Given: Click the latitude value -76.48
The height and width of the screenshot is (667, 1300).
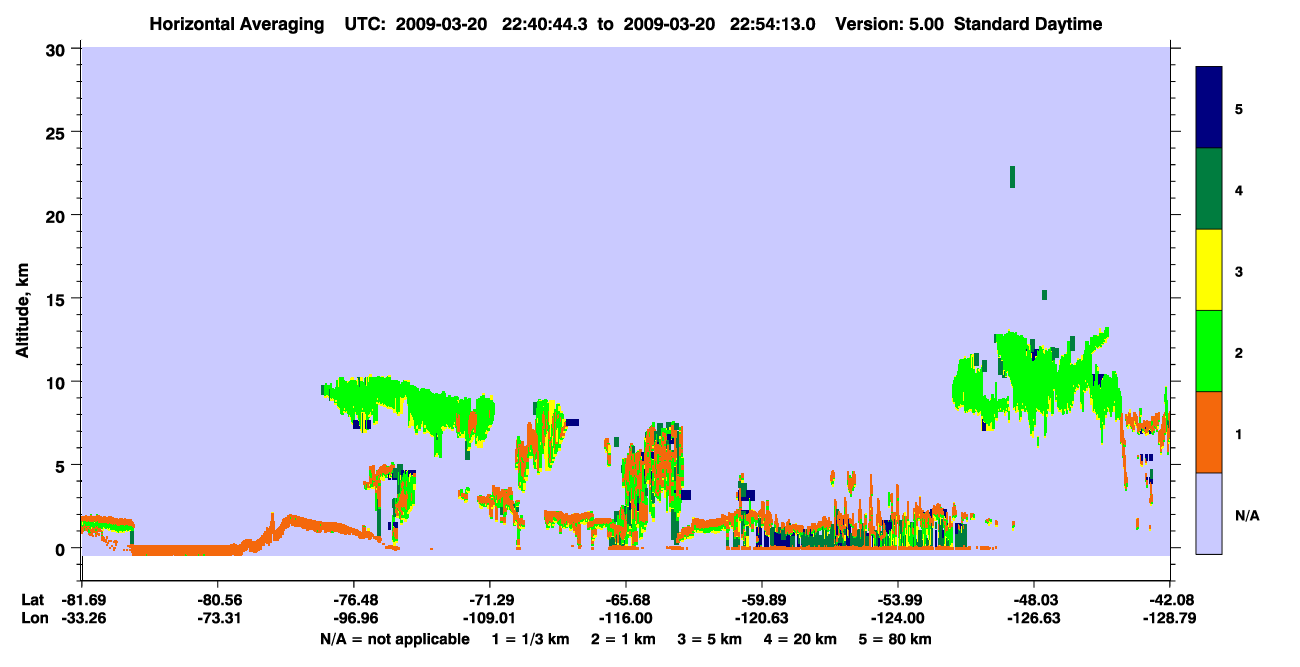Looking at the screenshot, I should pos(353,600).
